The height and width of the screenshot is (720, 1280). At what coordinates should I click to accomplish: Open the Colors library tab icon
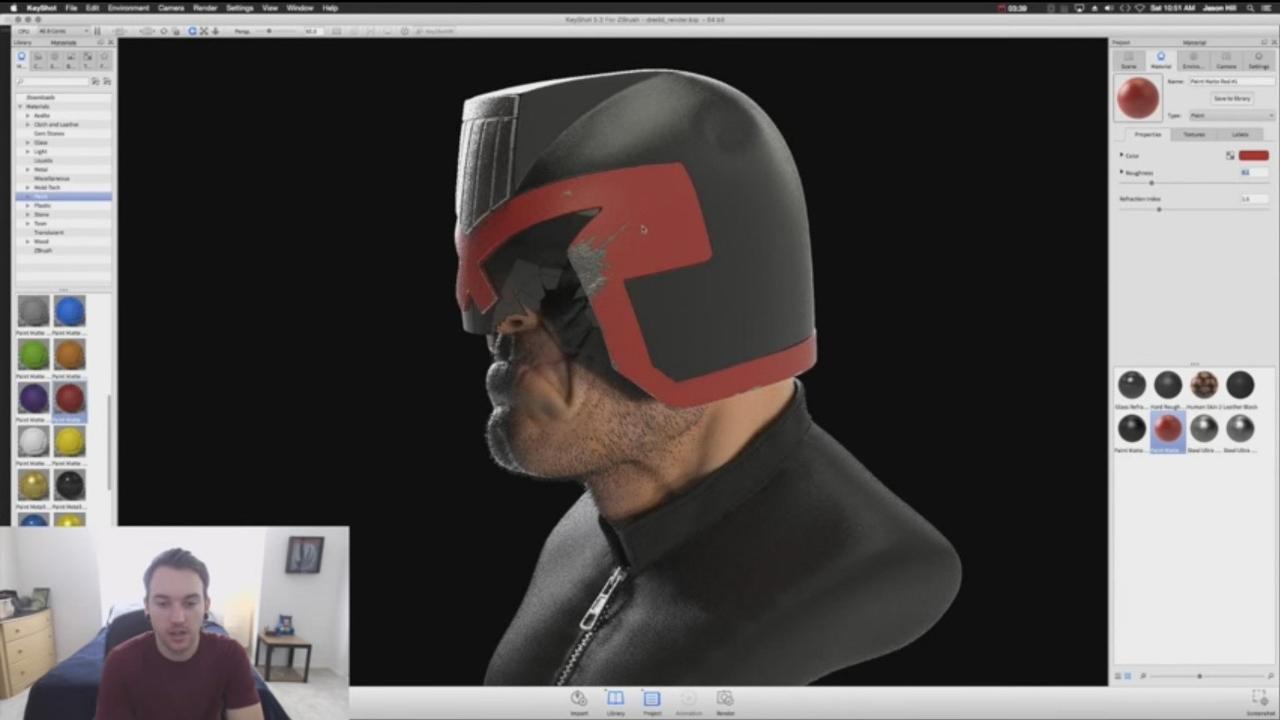(38, 59)
